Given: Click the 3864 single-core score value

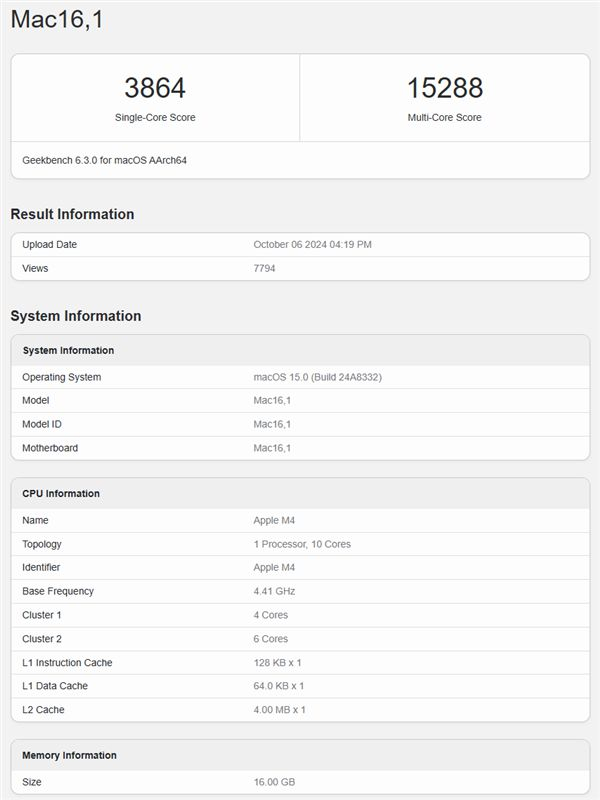Looking at the screenshot, I should pos(155,88).
